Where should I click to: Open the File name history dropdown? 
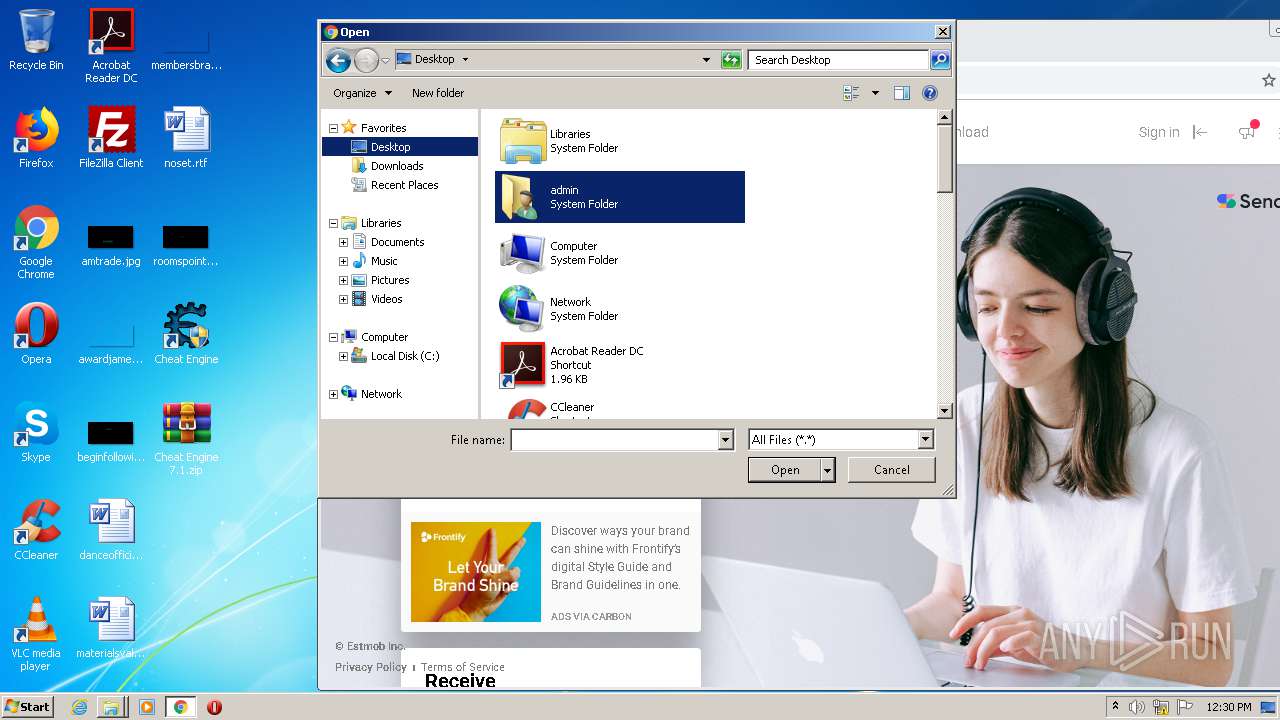click(x=726, y=440)
